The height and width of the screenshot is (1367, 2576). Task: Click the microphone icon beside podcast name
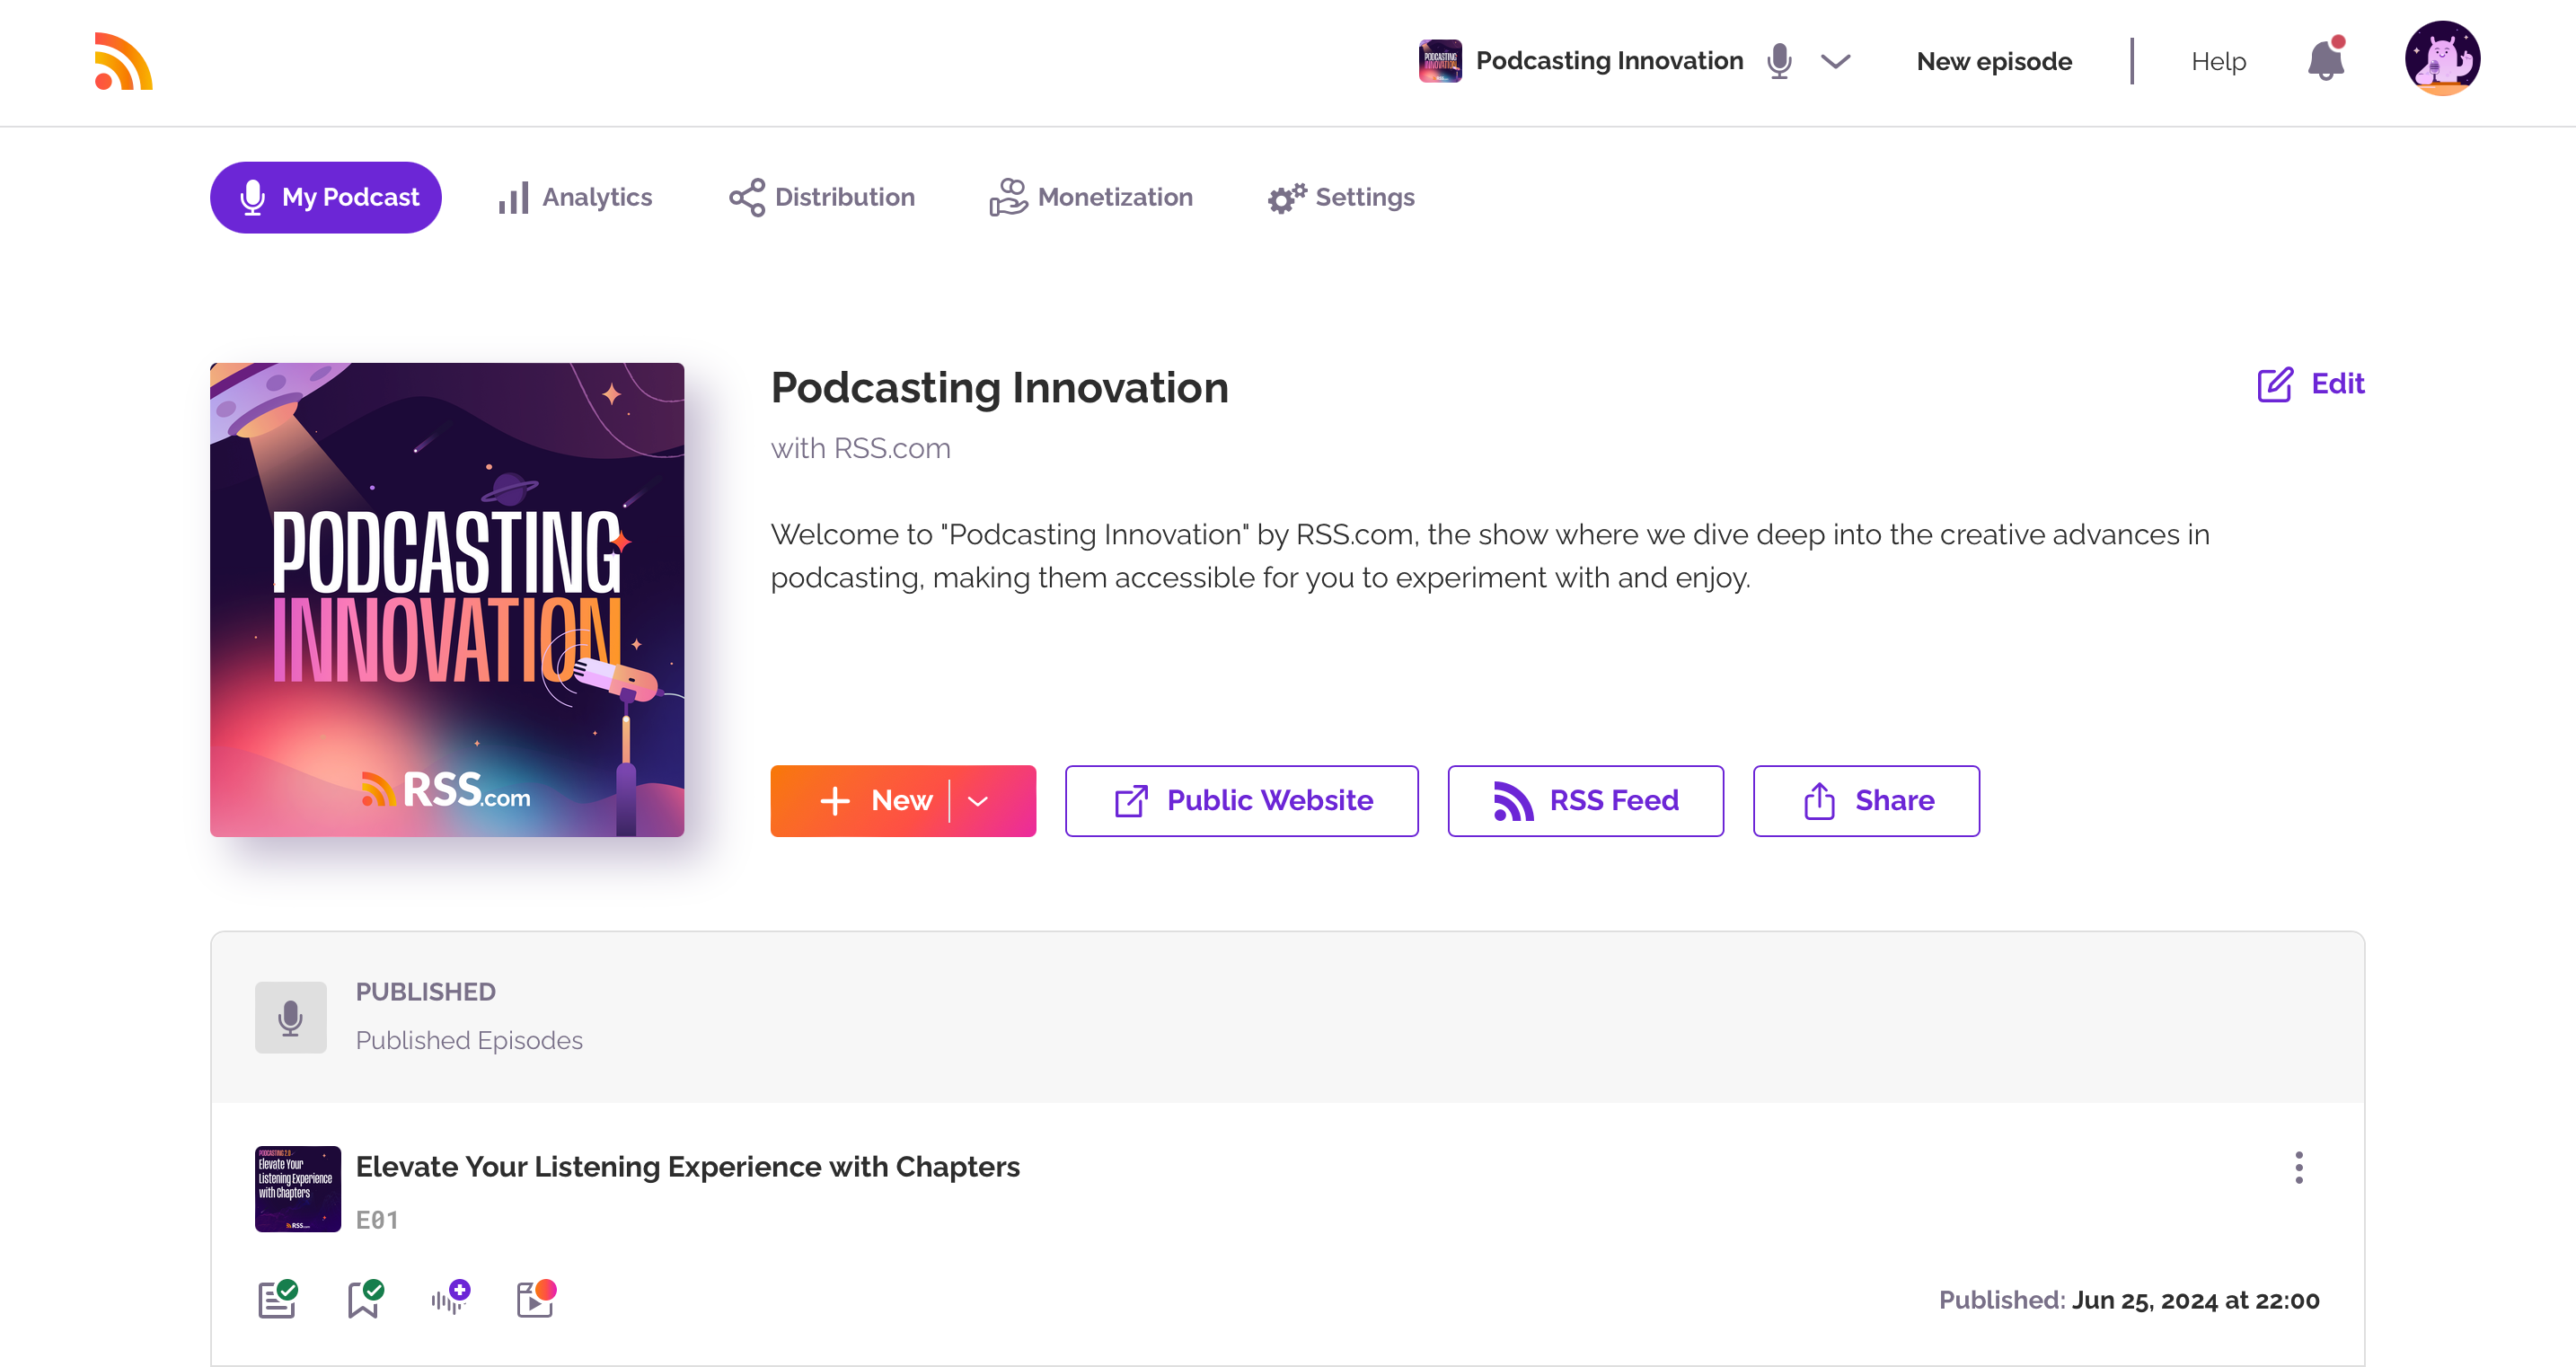point(1779,61)
